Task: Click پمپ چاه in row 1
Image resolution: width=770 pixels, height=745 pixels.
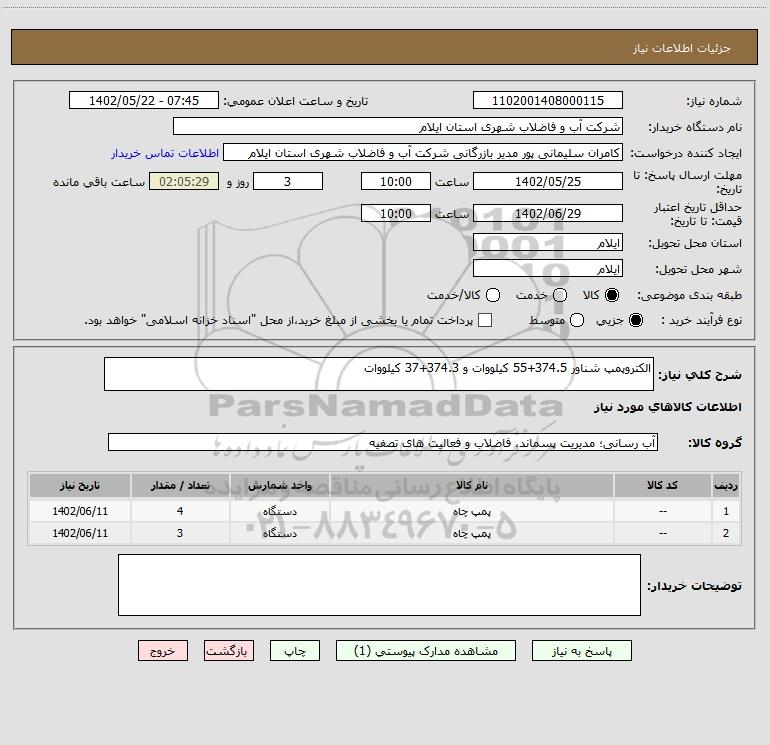Action: (471, 511)
